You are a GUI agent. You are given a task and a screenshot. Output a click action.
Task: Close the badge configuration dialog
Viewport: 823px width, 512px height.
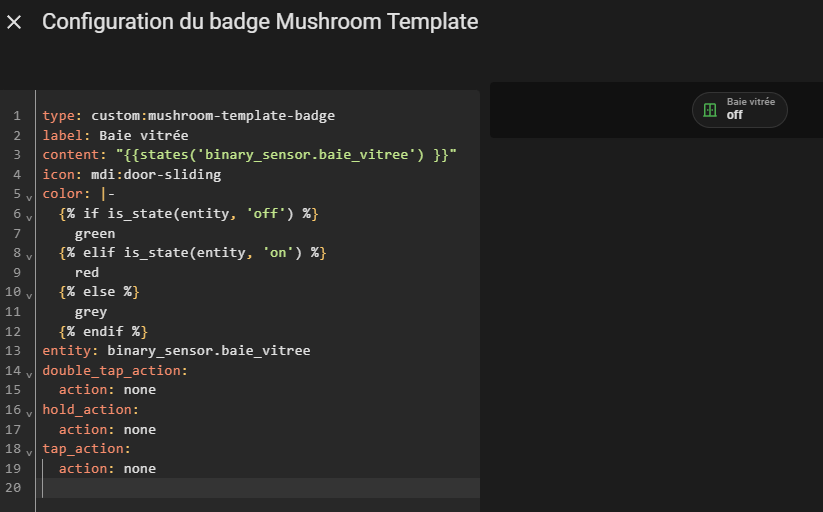14,22
